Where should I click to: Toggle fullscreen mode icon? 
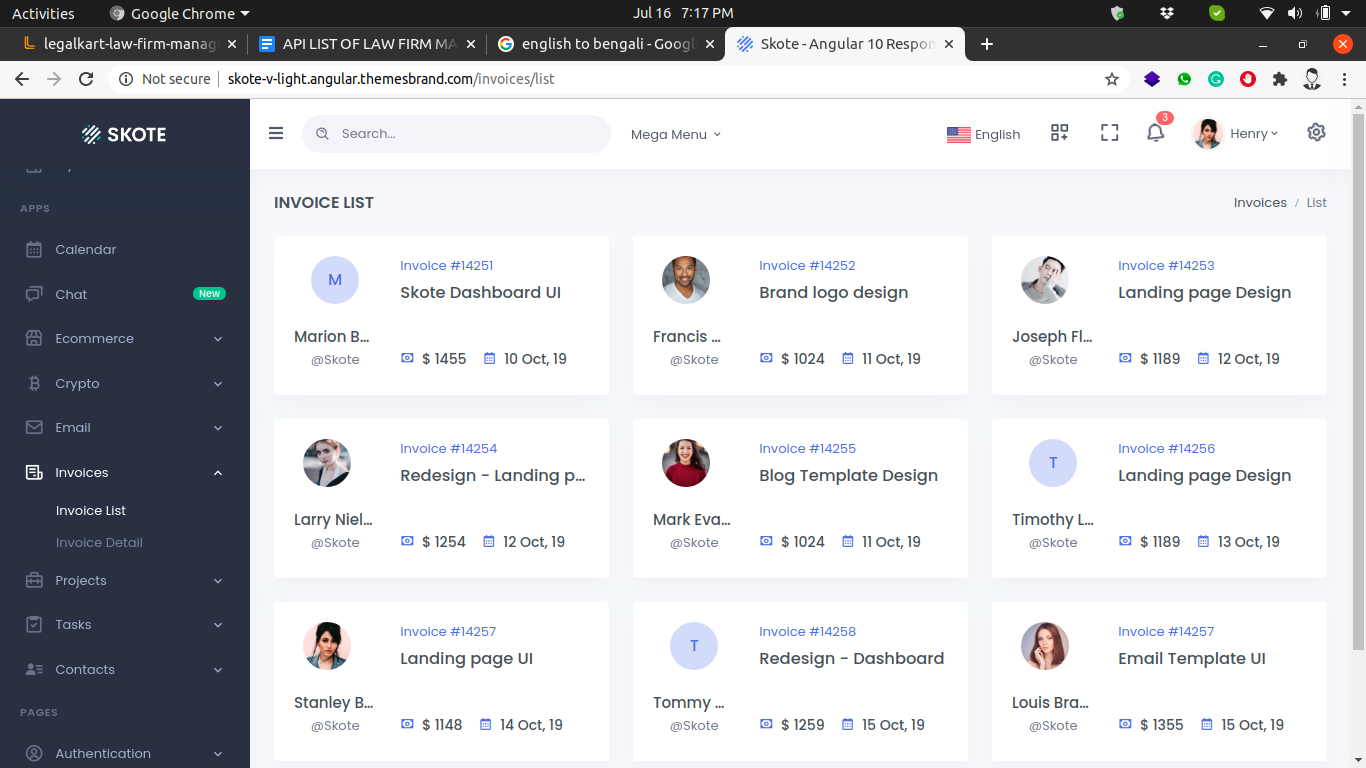pos(1109,133)
